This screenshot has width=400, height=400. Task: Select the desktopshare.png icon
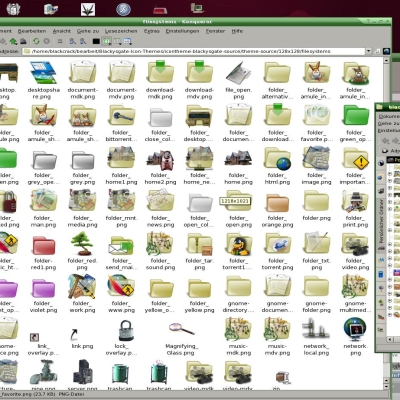(44, 72)
